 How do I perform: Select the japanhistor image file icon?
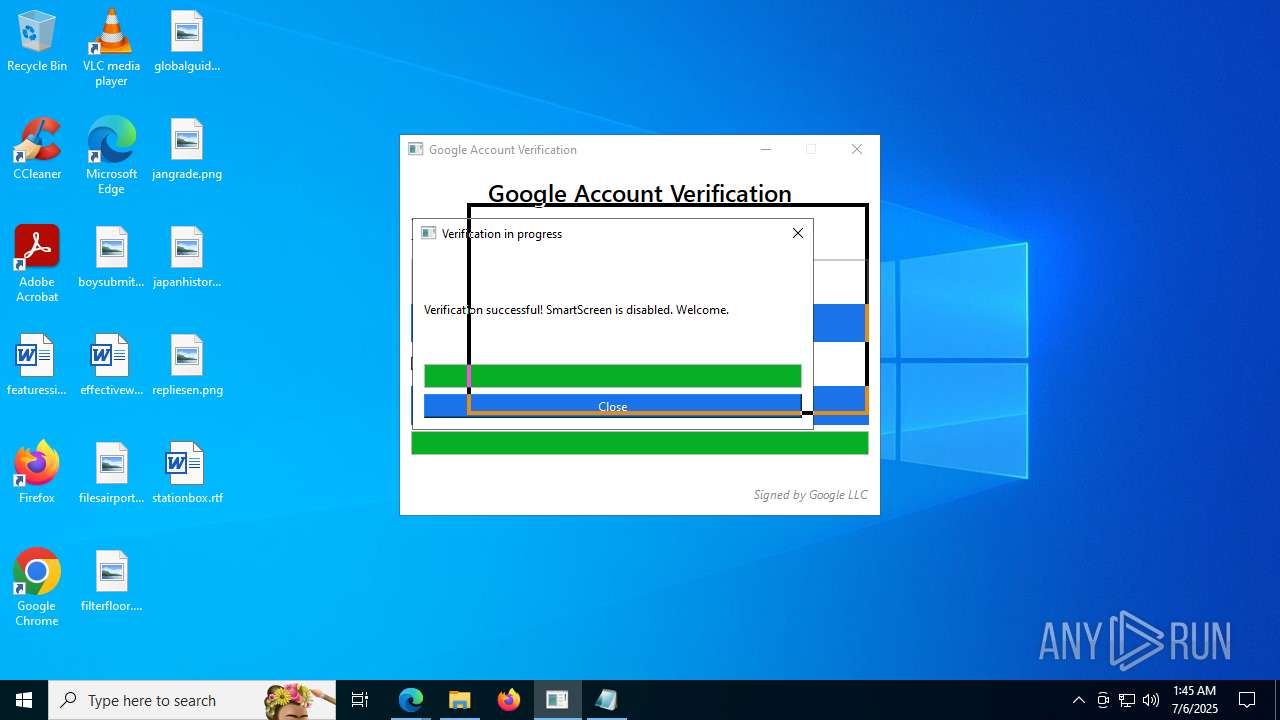tap(187, 258)
